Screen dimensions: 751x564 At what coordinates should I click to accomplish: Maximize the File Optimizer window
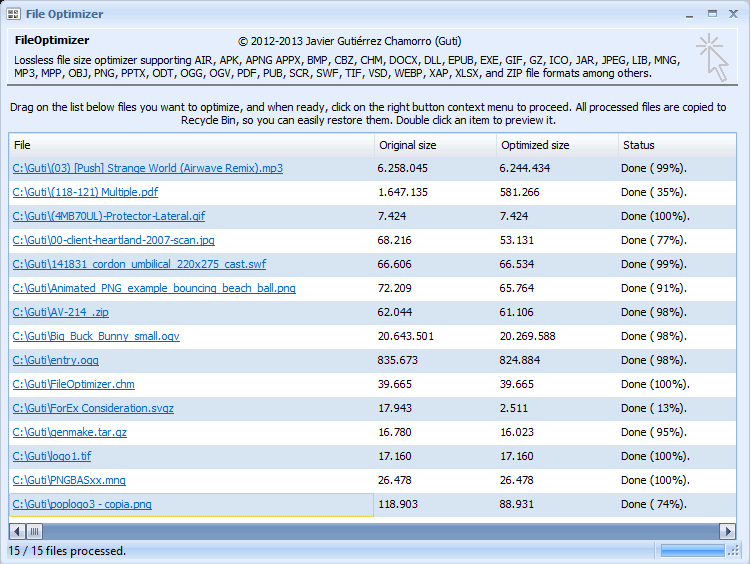(712, 14)
